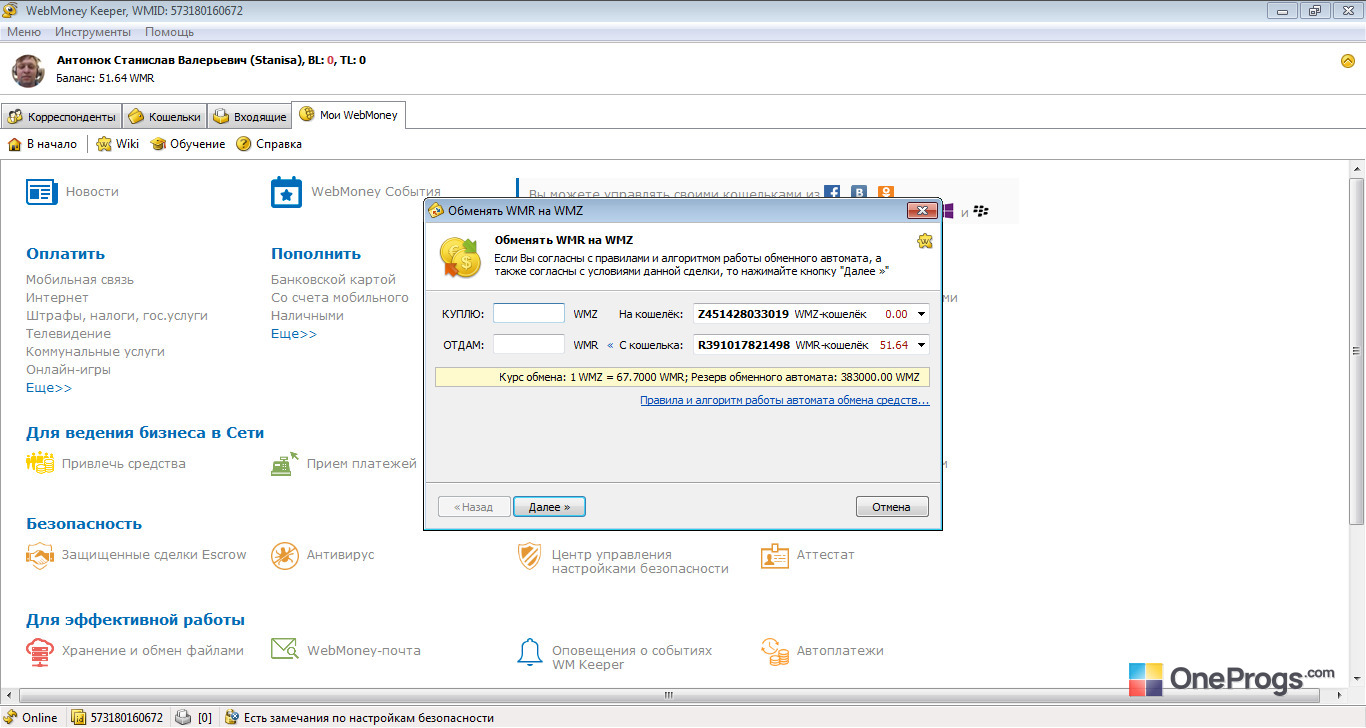Switch to the Кошельки tab
The width and height of the screenshot is (1366, 728).
click(x=165, y=116)
